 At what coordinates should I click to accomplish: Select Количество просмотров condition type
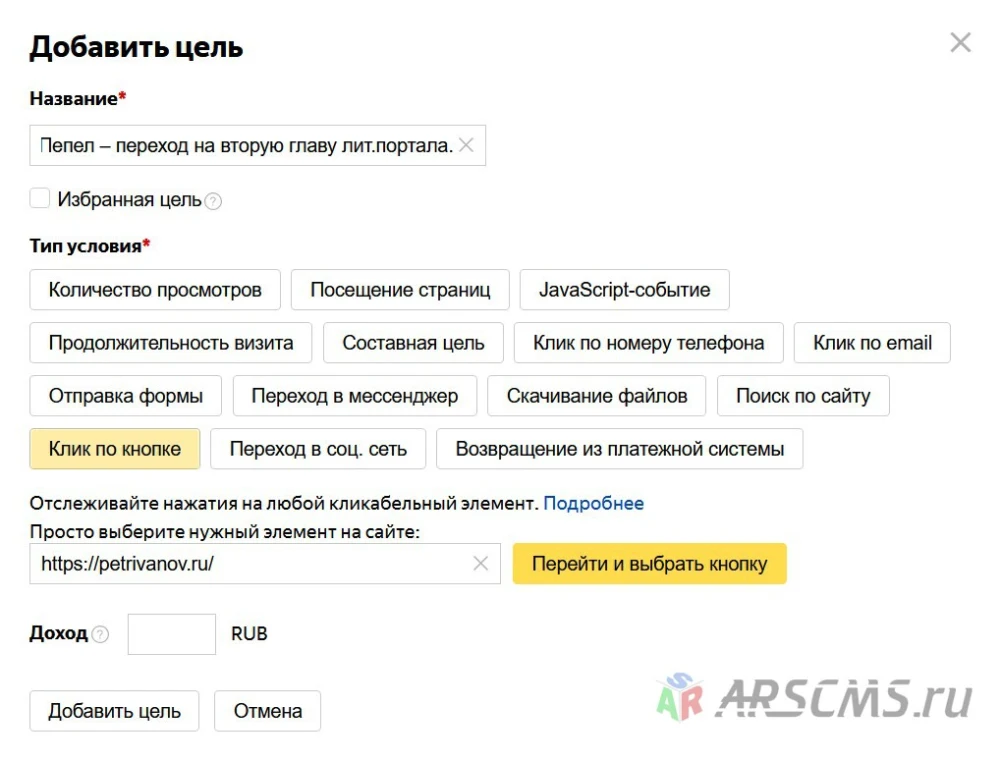(x=155, y=290)
